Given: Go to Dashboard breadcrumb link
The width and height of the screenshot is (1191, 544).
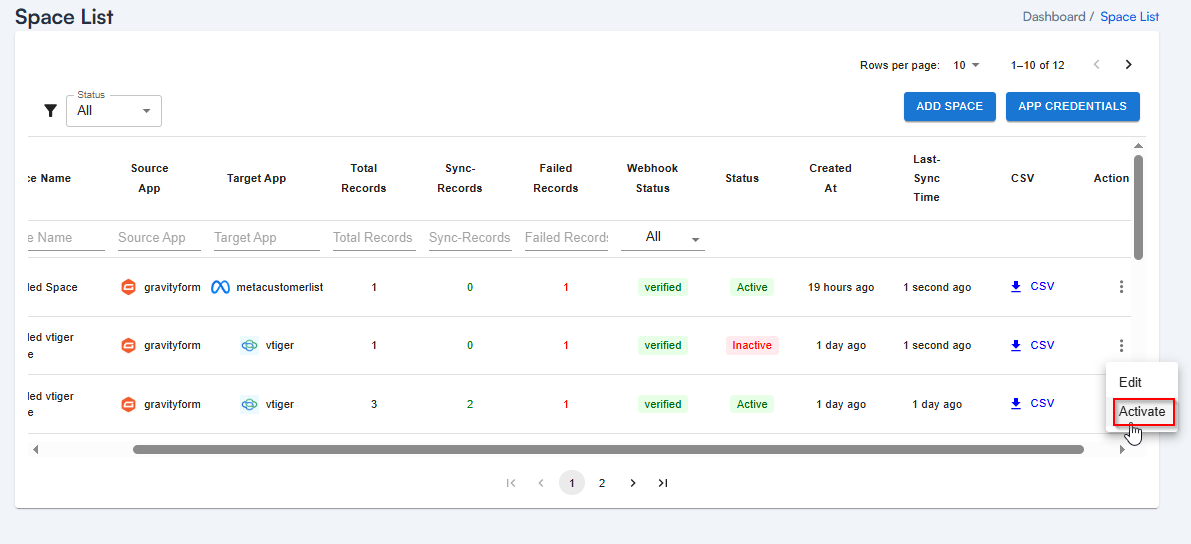Looking at the screenshot, I should pos(1053,17).
